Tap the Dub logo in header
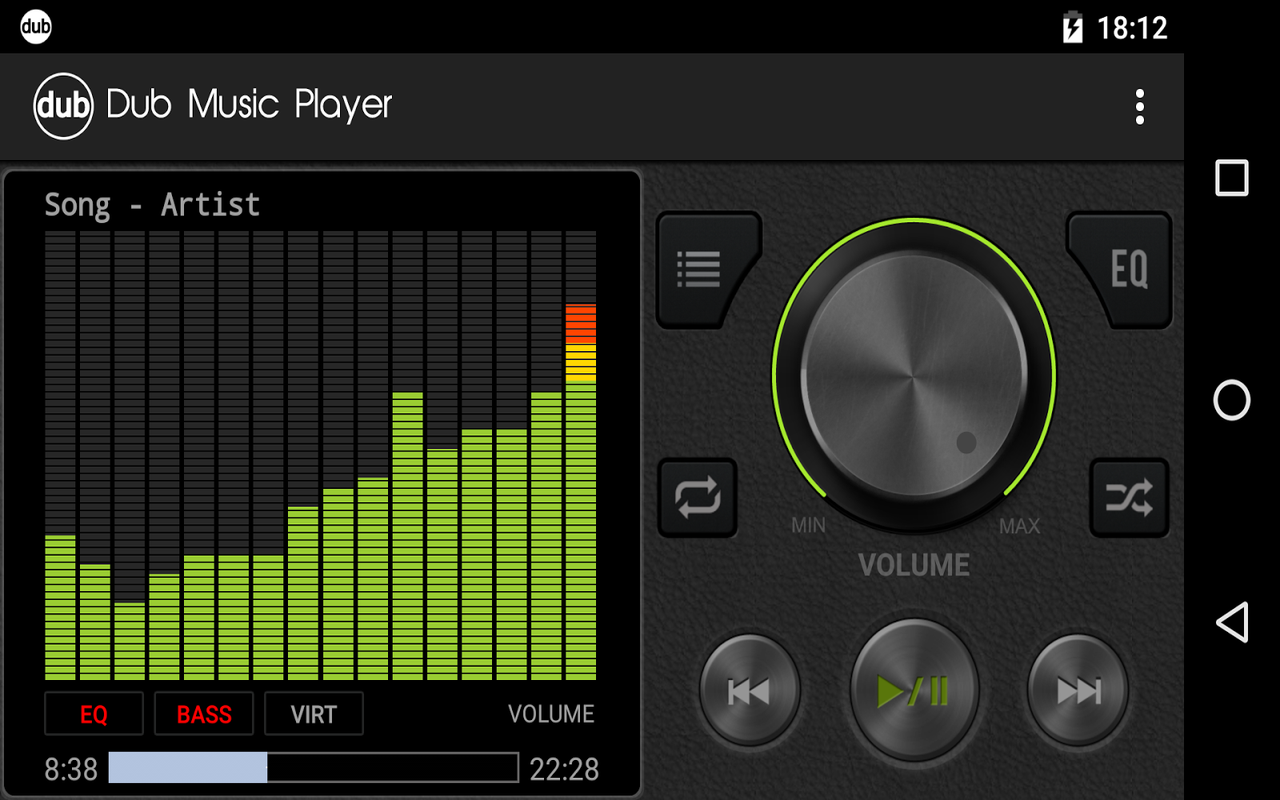Viewport: 1280px width, 800px height. pyautogui.click(x=63, y=105)
